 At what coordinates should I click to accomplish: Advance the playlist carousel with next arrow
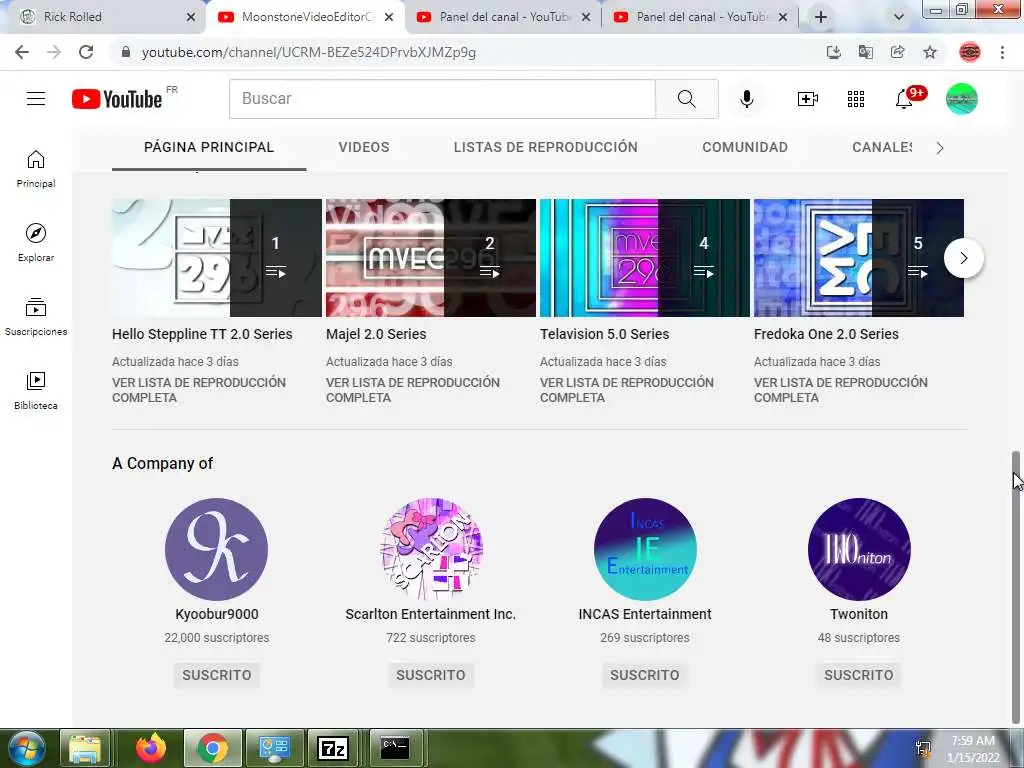(x=964, y=258)
